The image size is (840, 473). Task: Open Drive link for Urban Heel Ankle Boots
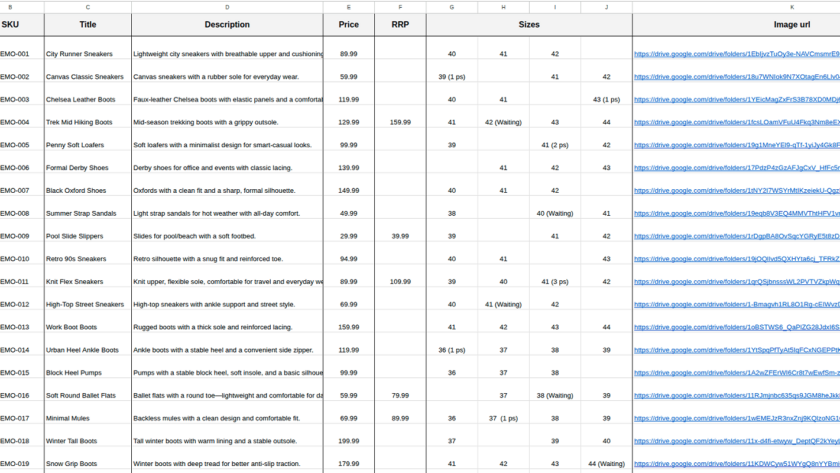(x=737, y=350)
